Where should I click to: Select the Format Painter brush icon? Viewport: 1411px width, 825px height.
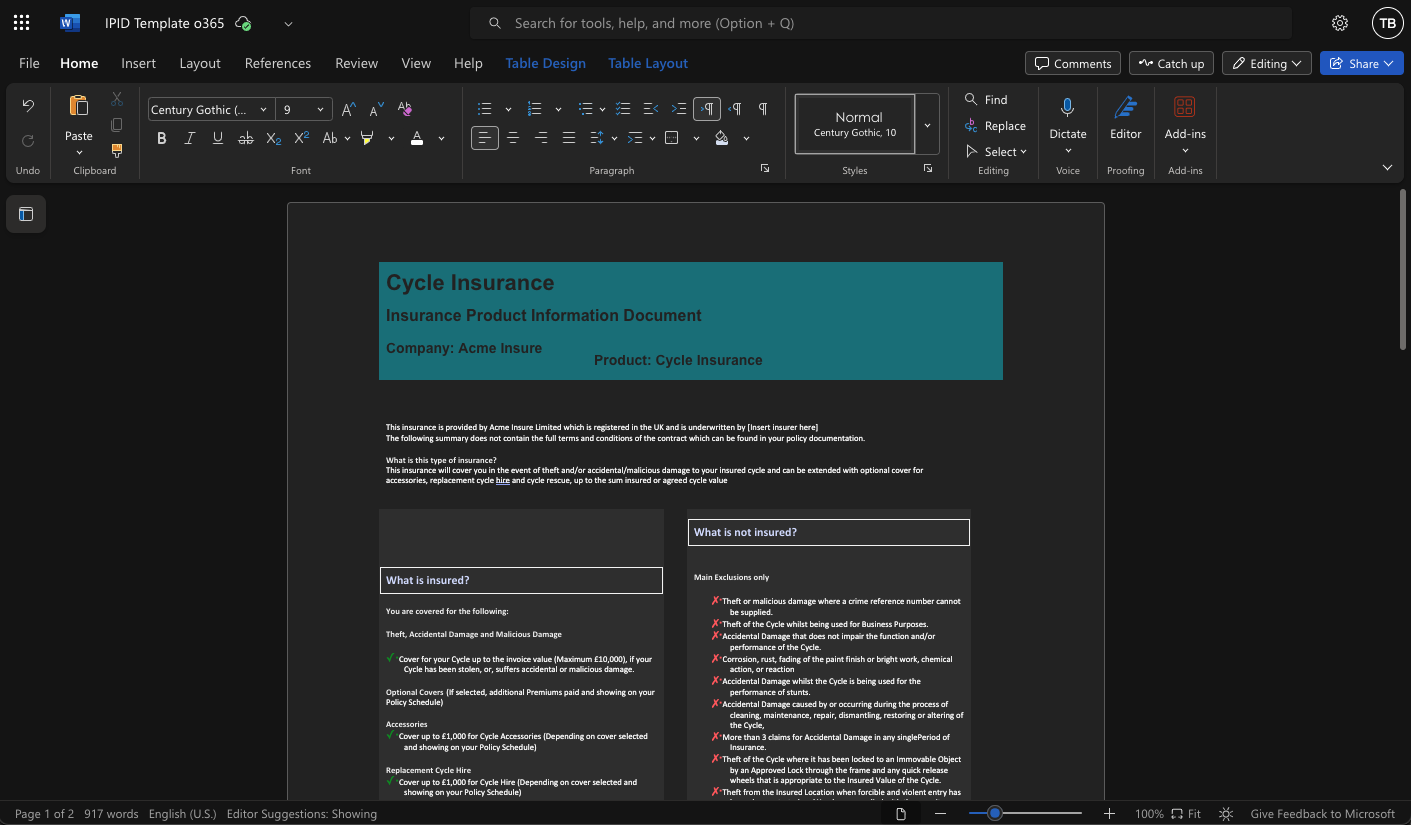(117, 150)
